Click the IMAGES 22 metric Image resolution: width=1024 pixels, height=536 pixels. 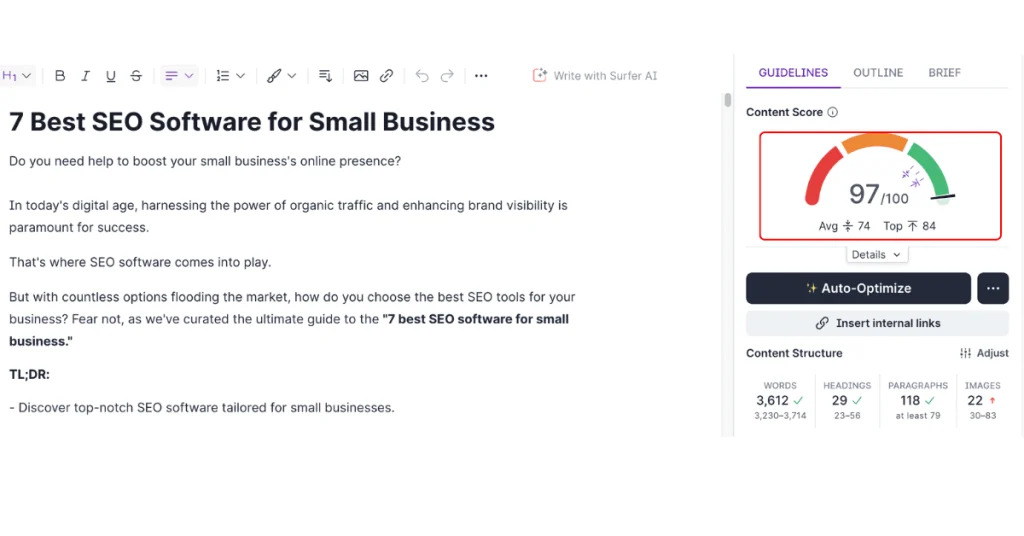[x=983, y=400]
